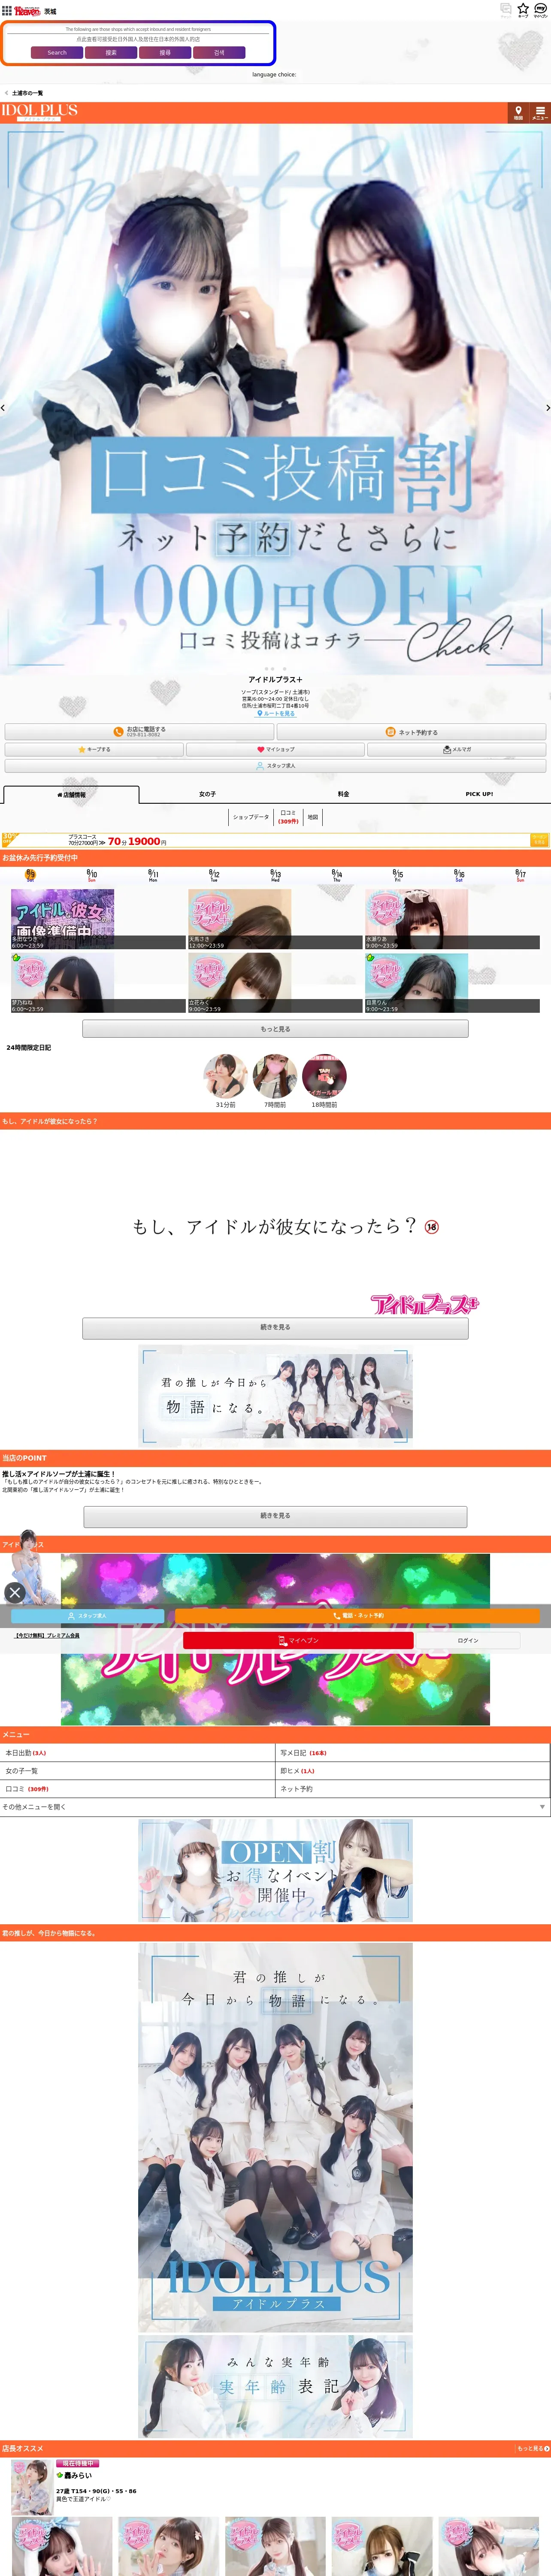The image size is (551, 2576).
Task: Open the girl thumbnail with 画像準備中
Action: [62, 919]
